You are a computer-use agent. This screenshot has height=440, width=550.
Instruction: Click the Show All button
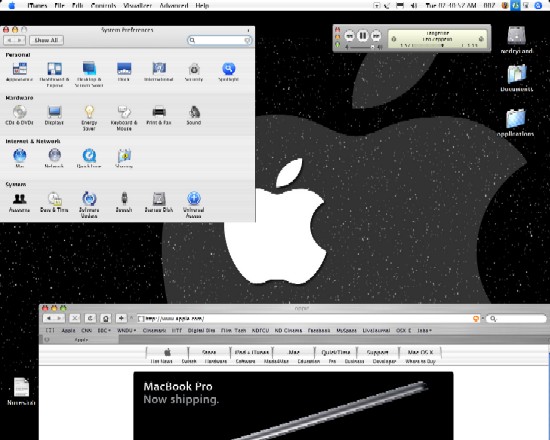pyautogui.click(x=46, y=40)
